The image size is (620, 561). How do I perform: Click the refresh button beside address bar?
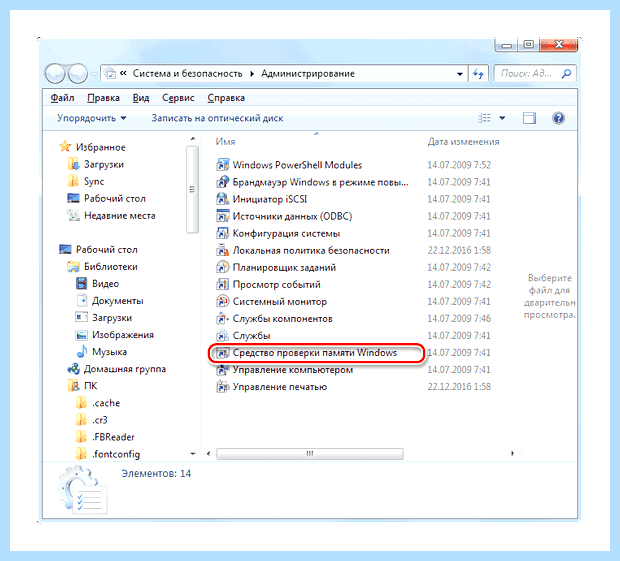click(x=478, y=74)
